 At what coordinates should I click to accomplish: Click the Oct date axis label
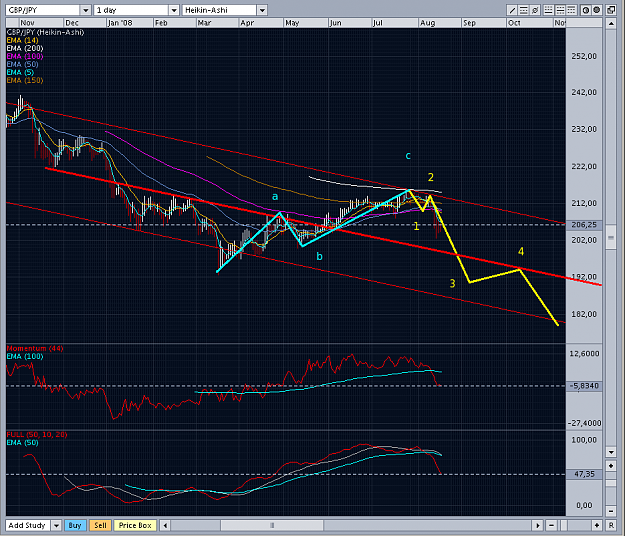[514, 23]
